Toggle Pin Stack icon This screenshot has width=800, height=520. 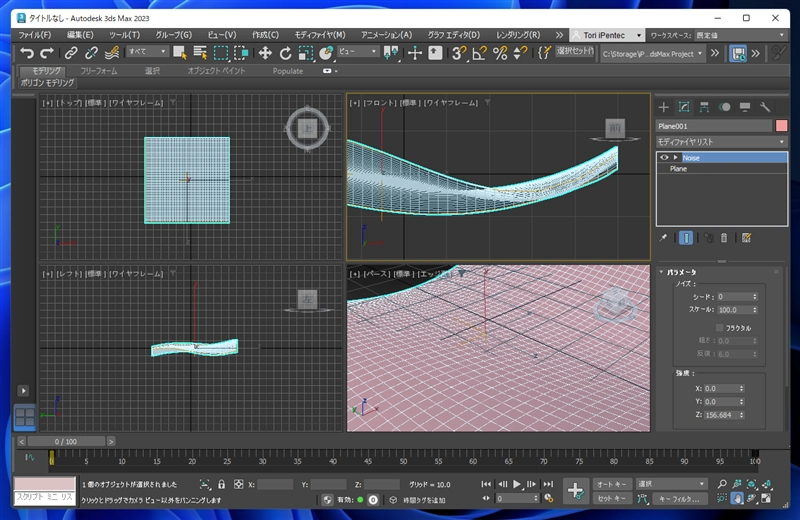tap(663, 238)
